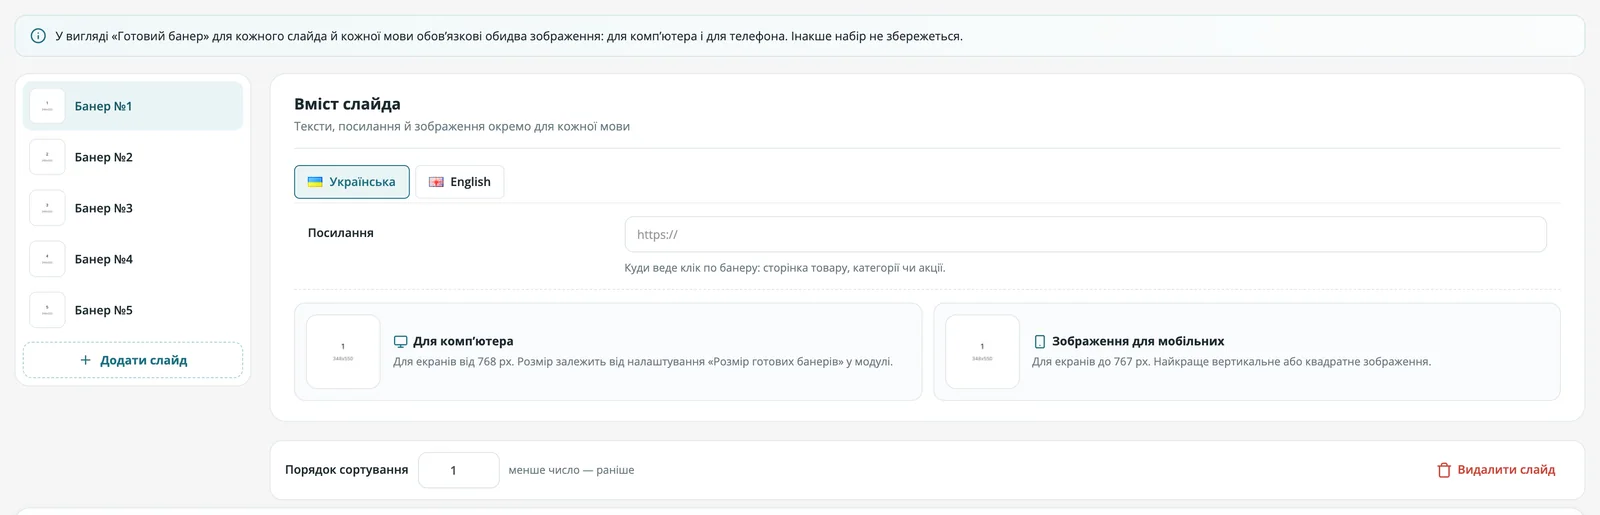Click the Ukrainian flag icon
This screenshot has width=1600, height=515.
(x=315, y=182)
